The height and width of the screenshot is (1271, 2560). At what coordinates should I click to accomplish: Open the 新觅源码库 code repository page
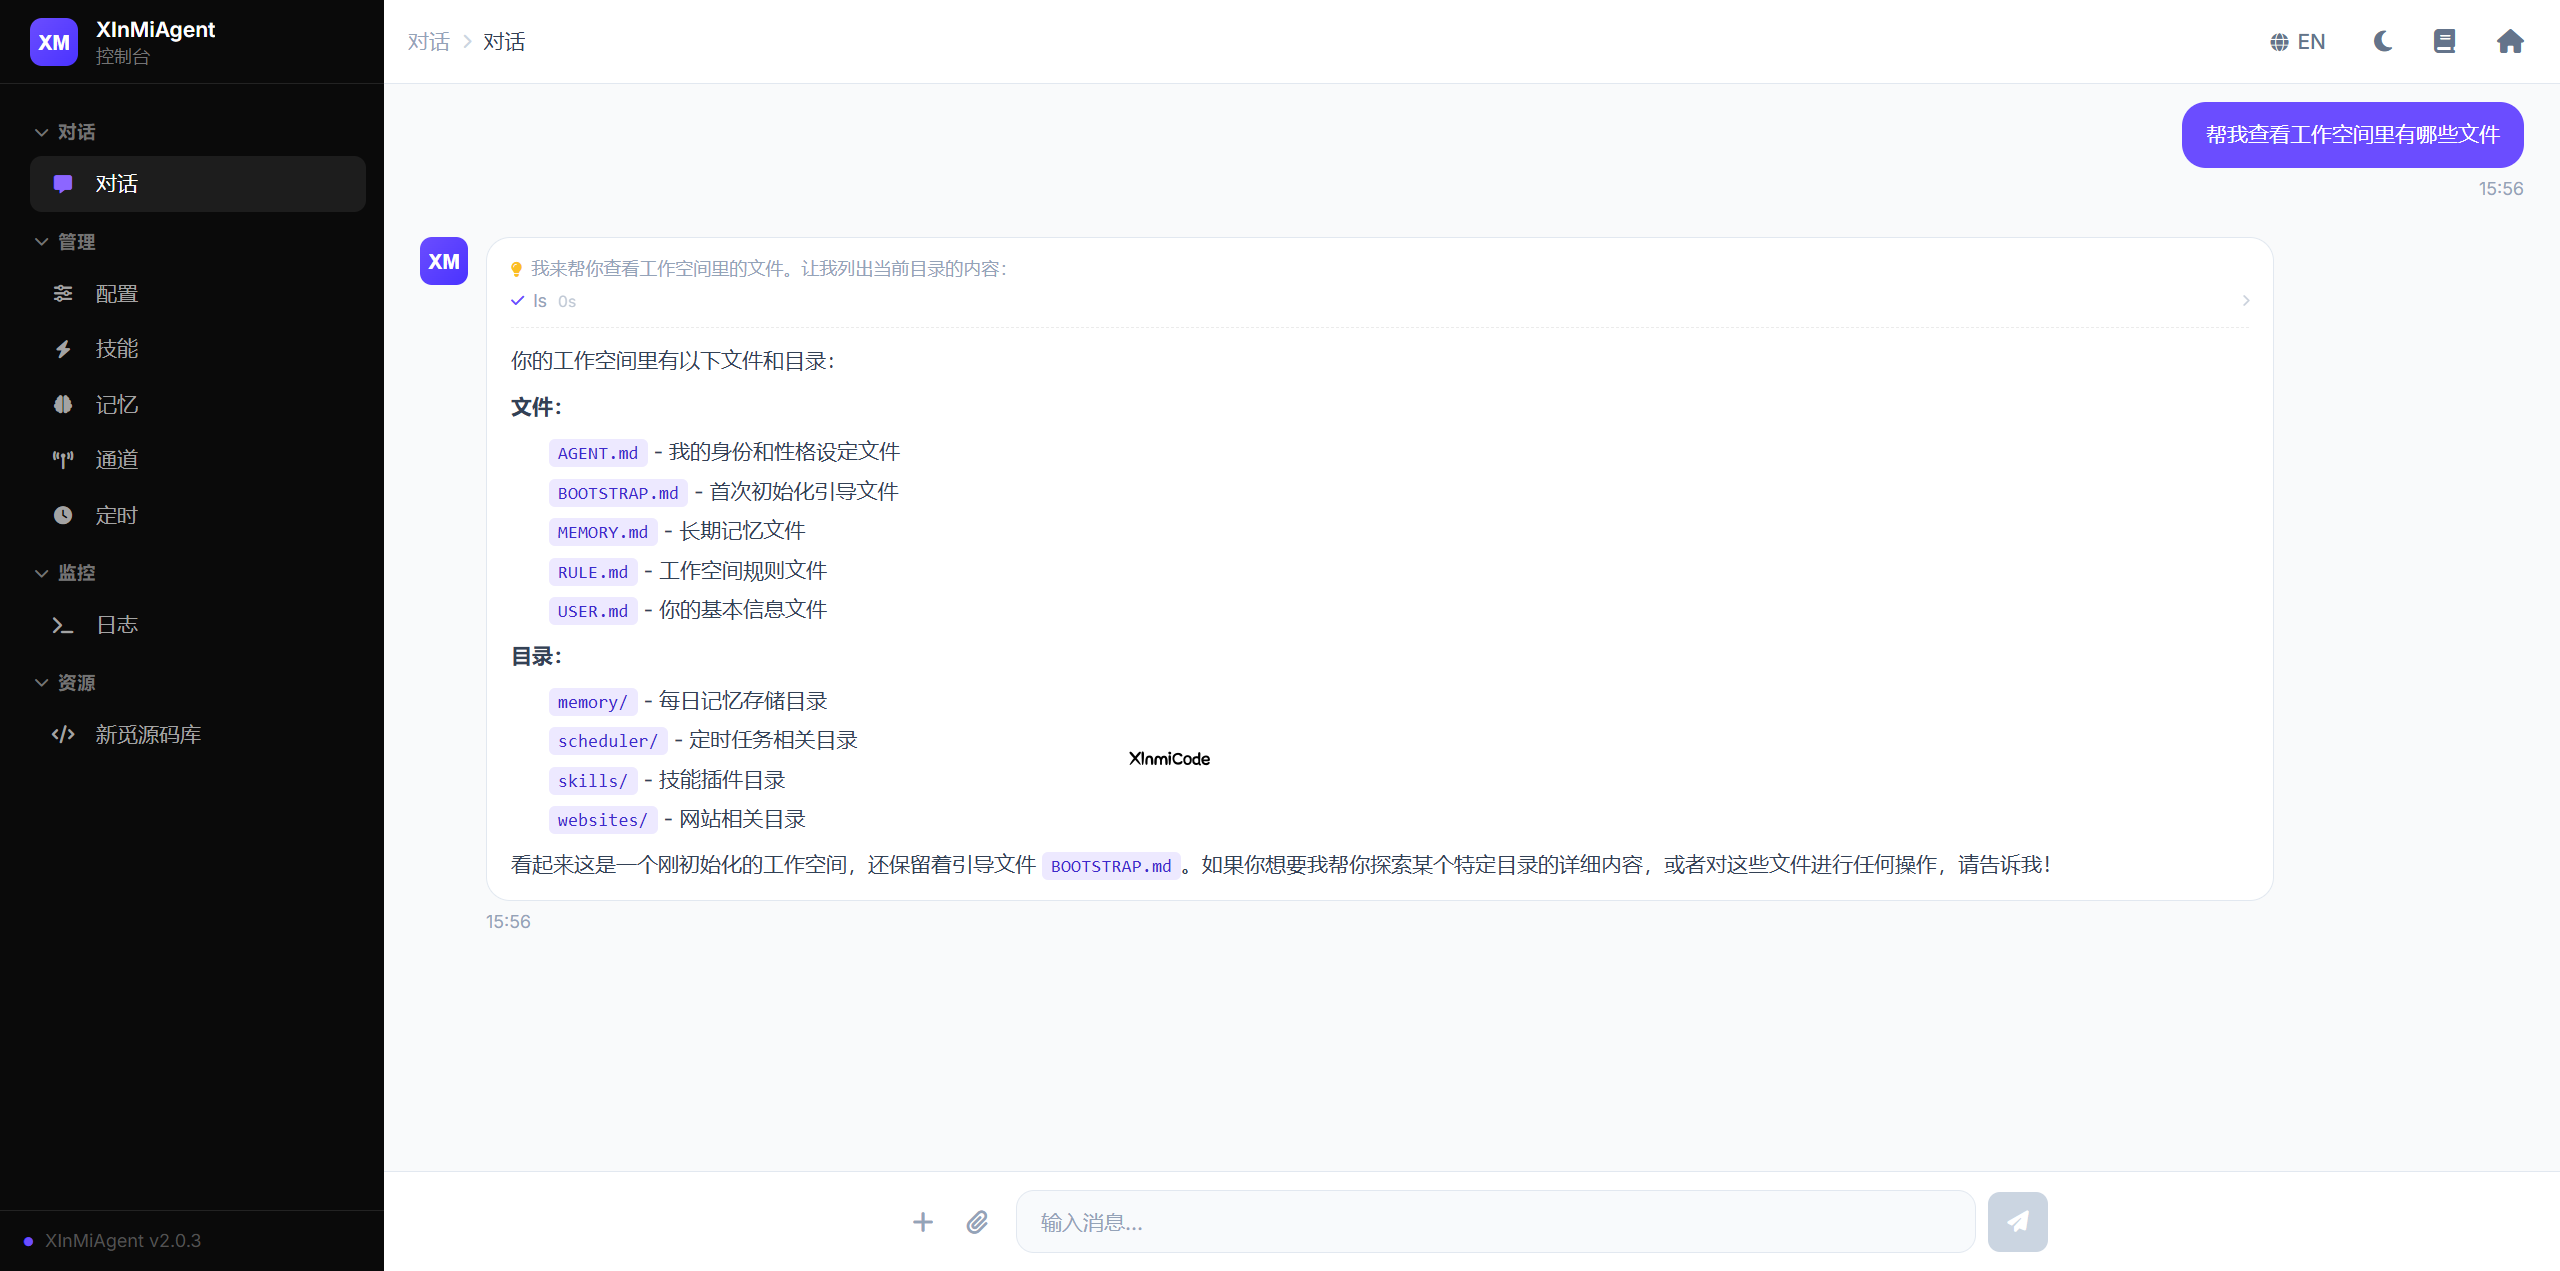coord(148,734)
